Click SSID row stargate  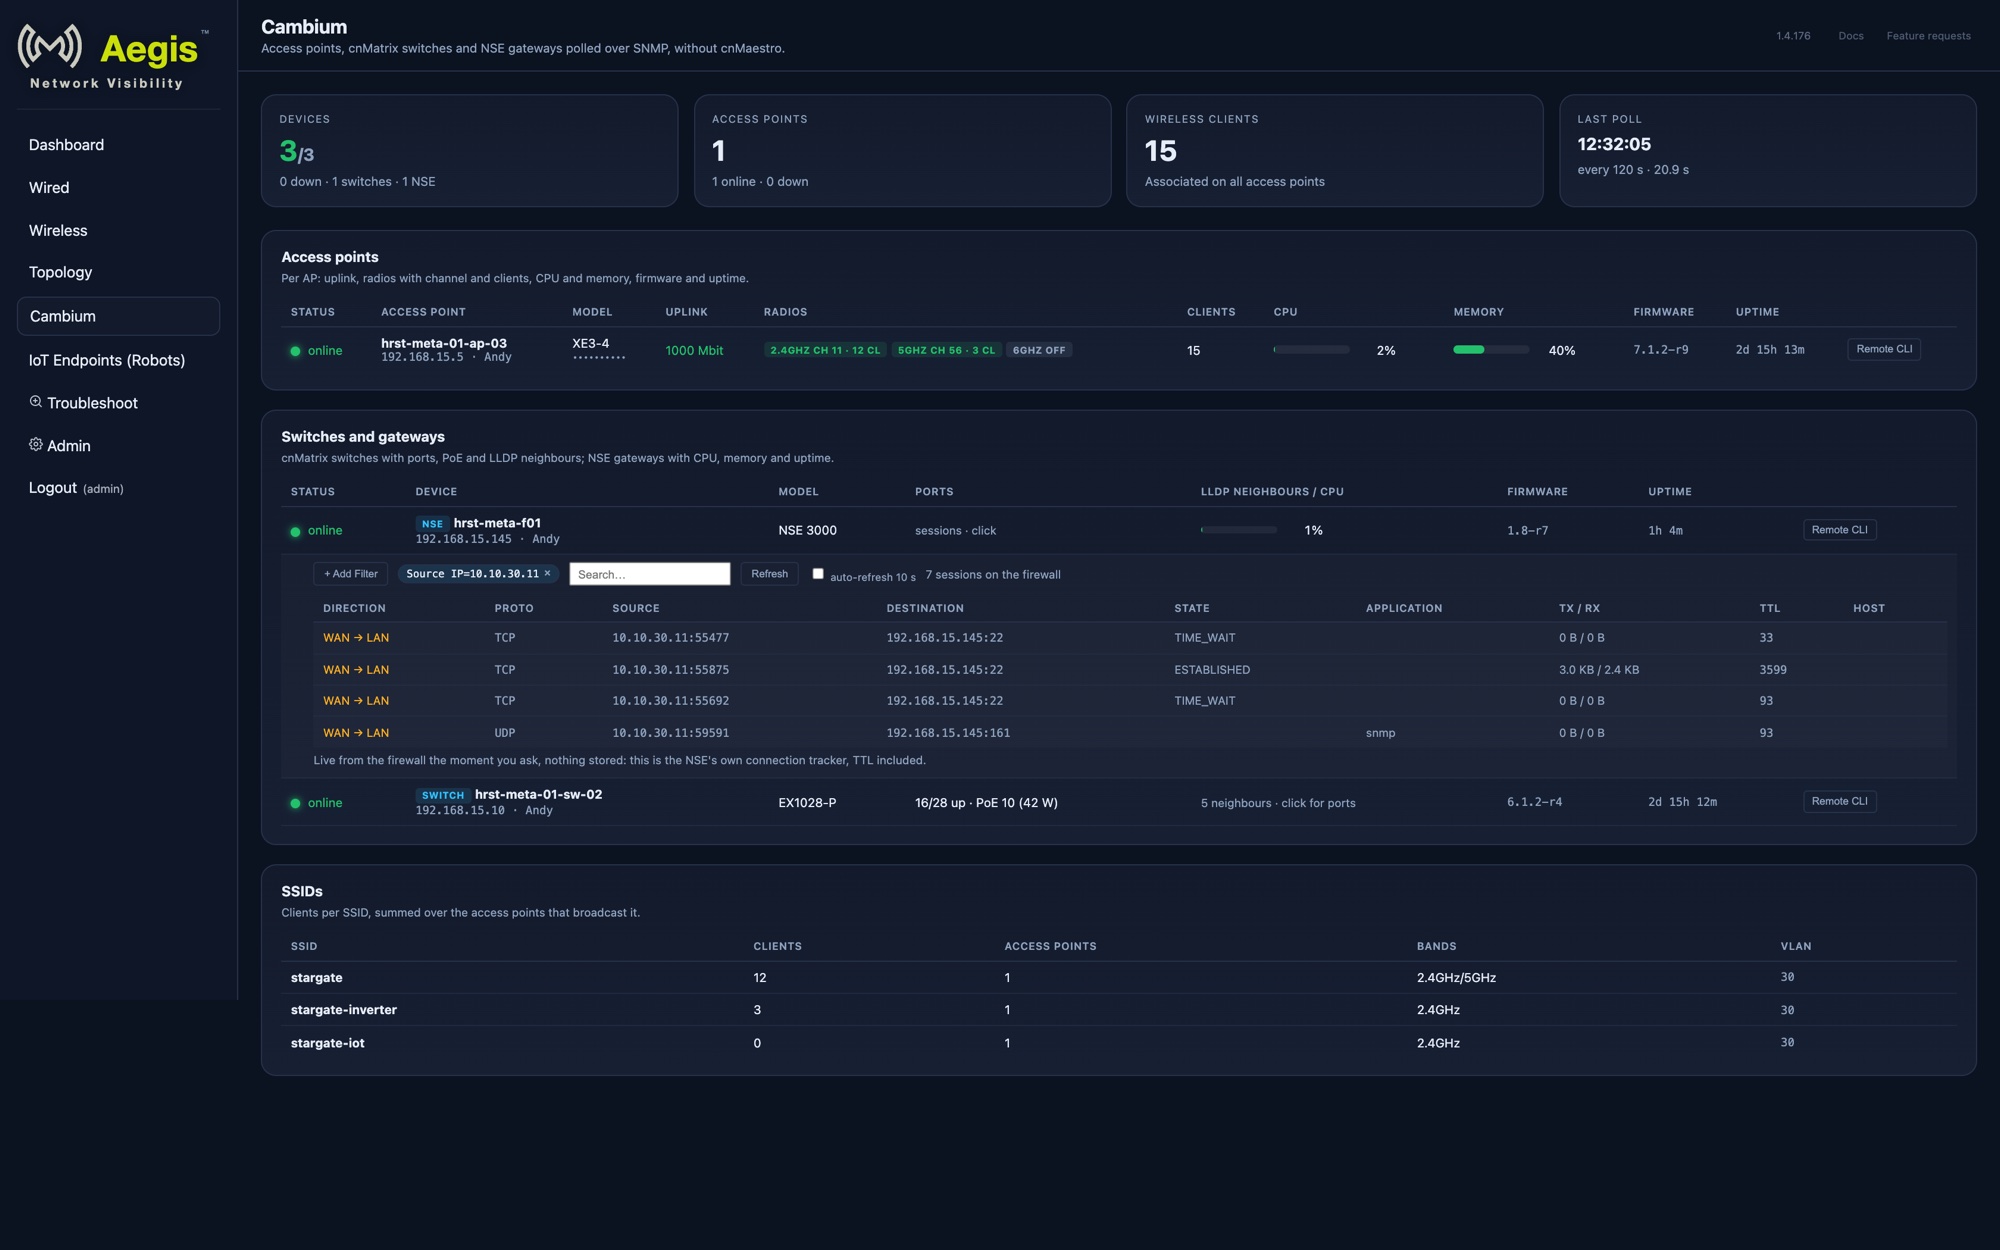click(x=1118, y=978)
